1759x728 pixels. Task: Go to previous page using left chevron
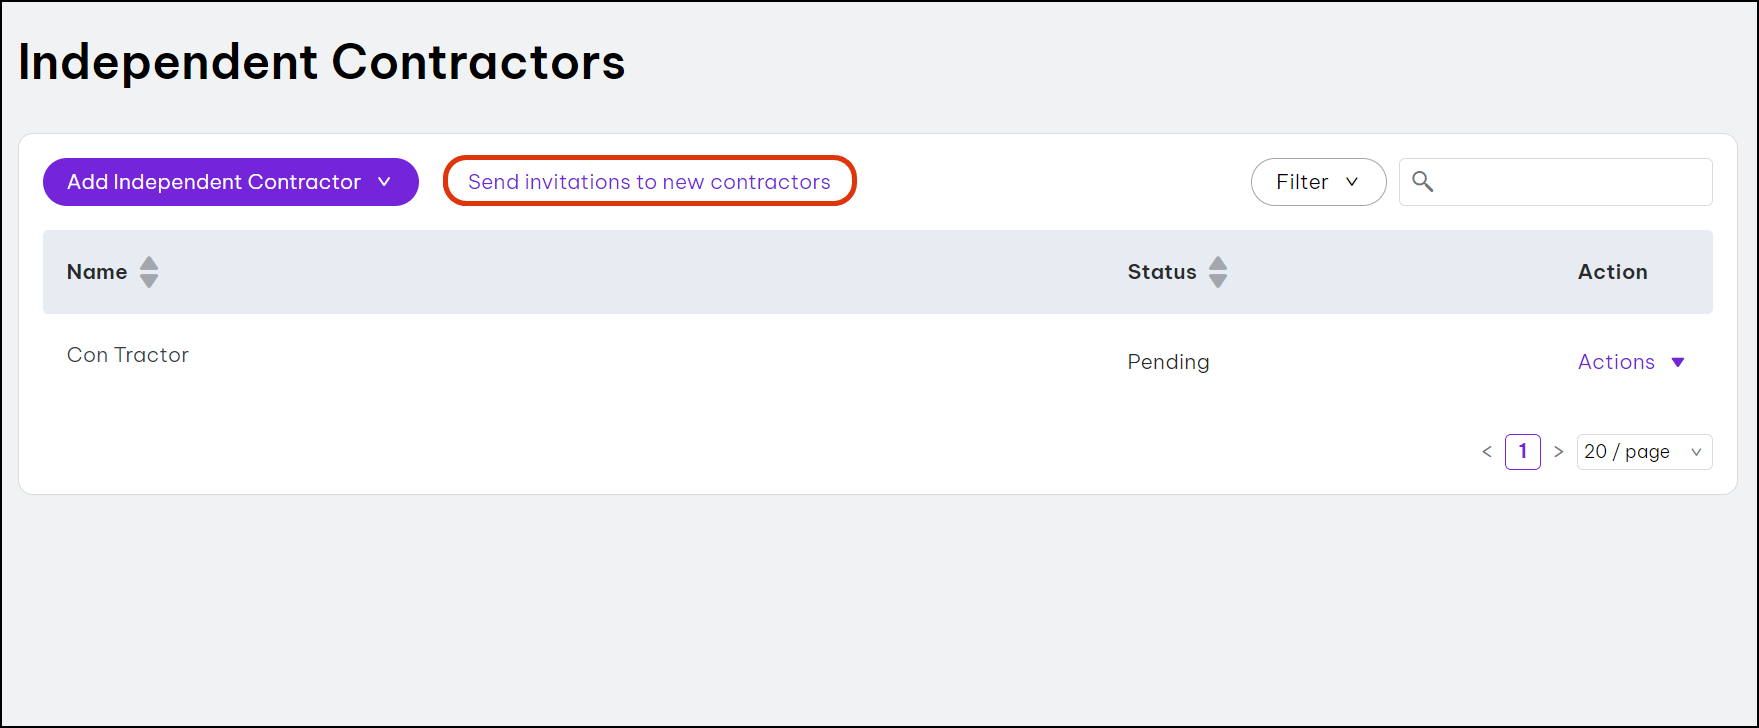click(x=1487, y=452)
